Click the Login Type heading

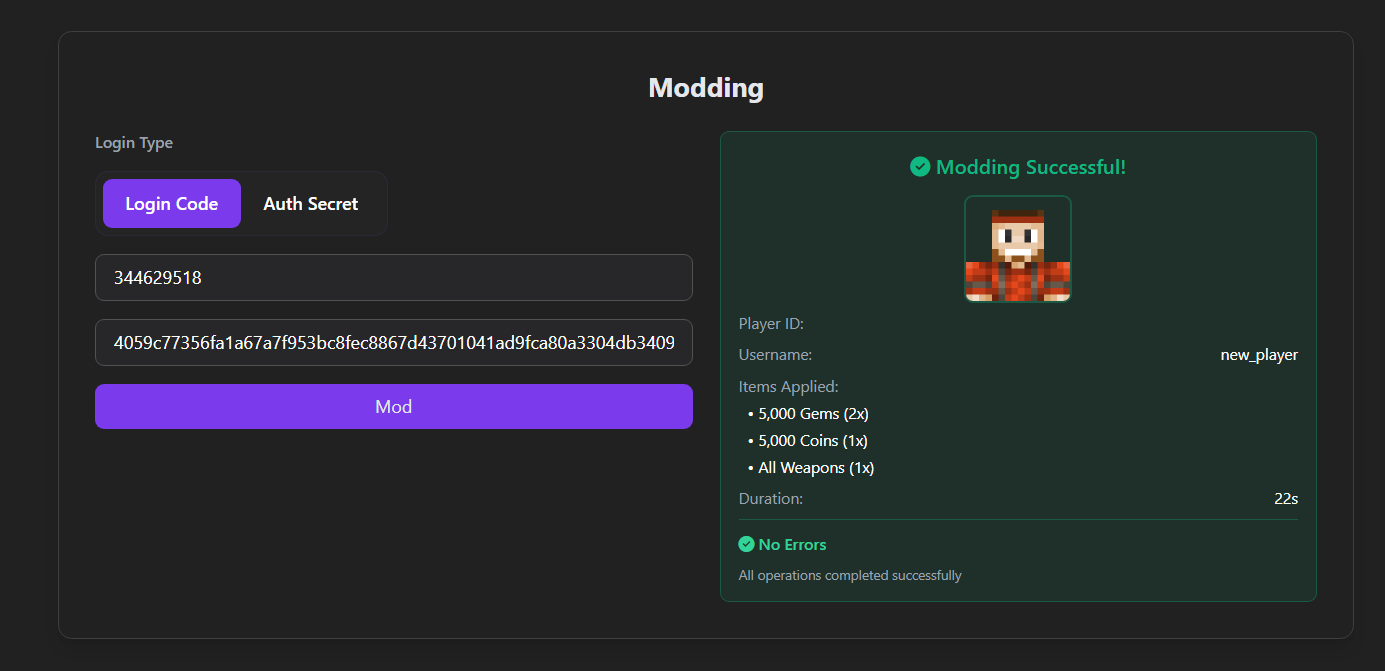click(x=133, y=142)
